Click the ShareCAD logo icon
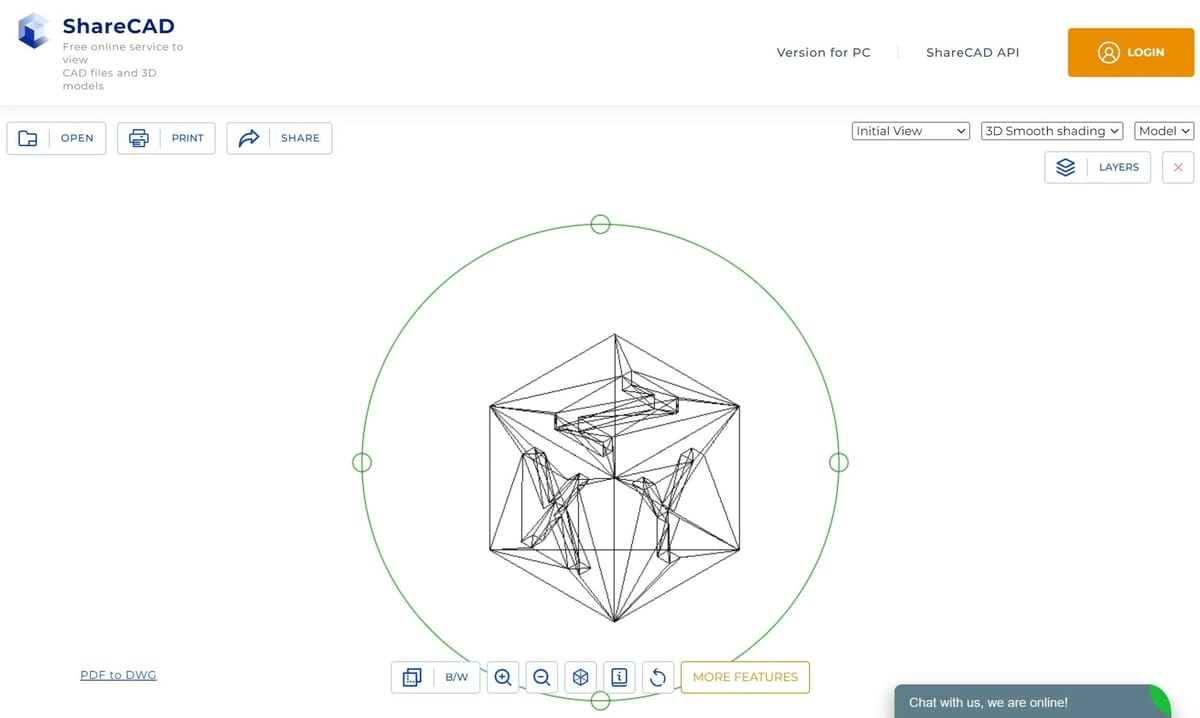The height and width of the screenshot is (718, 1200). (x=35, y=30)
